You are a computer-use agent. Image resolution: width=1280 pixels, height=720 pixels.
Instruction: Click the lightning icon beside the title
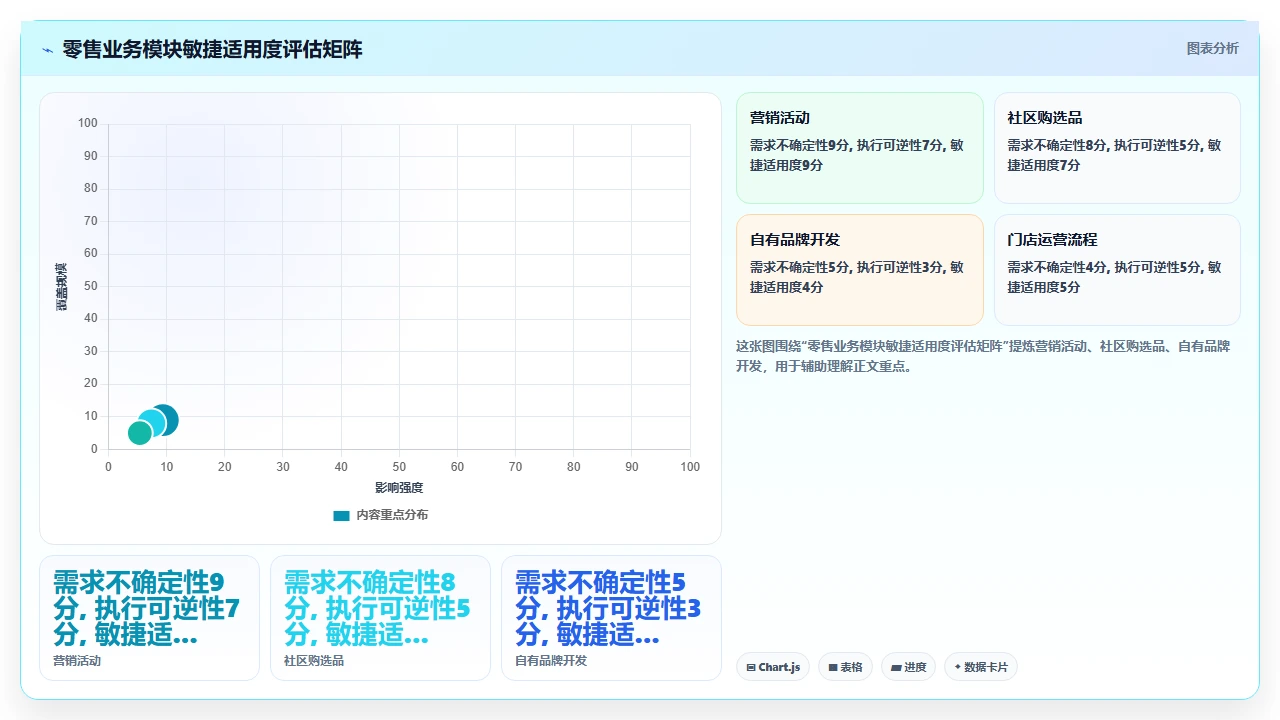(x=47, y=50)
